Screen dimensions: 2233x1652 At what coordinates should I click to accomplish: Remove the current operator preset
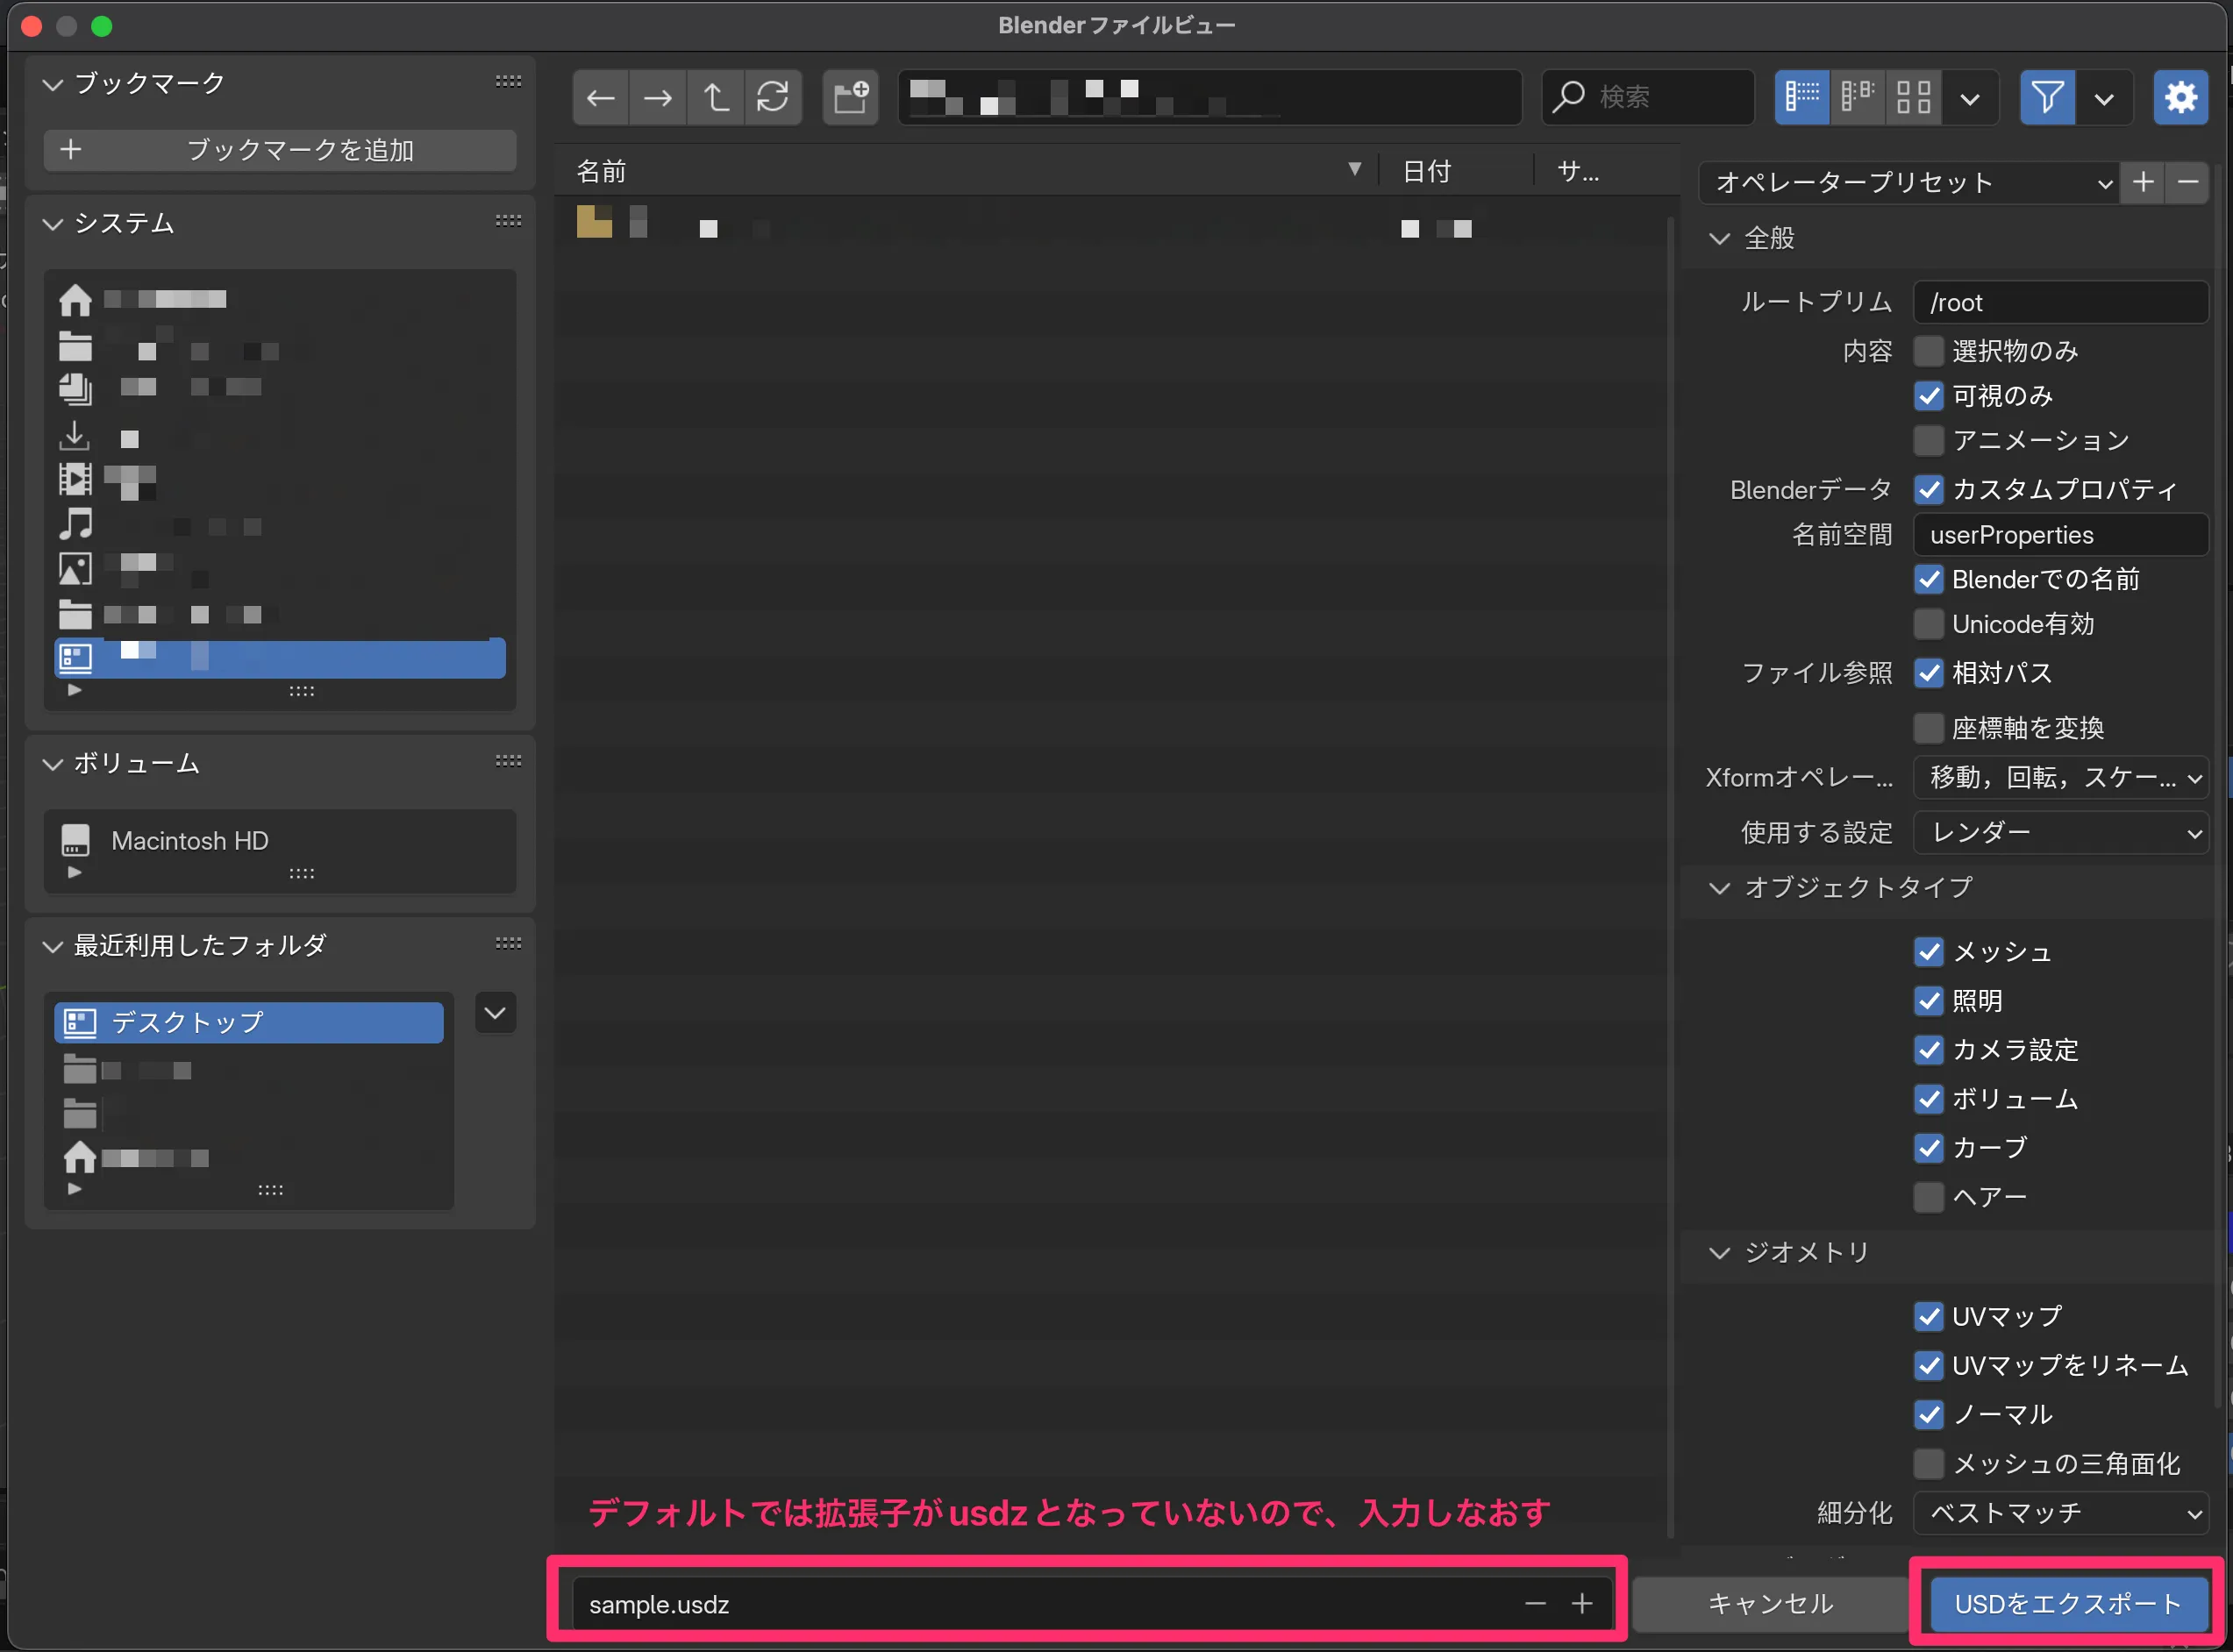click(x=2187, y=183)
